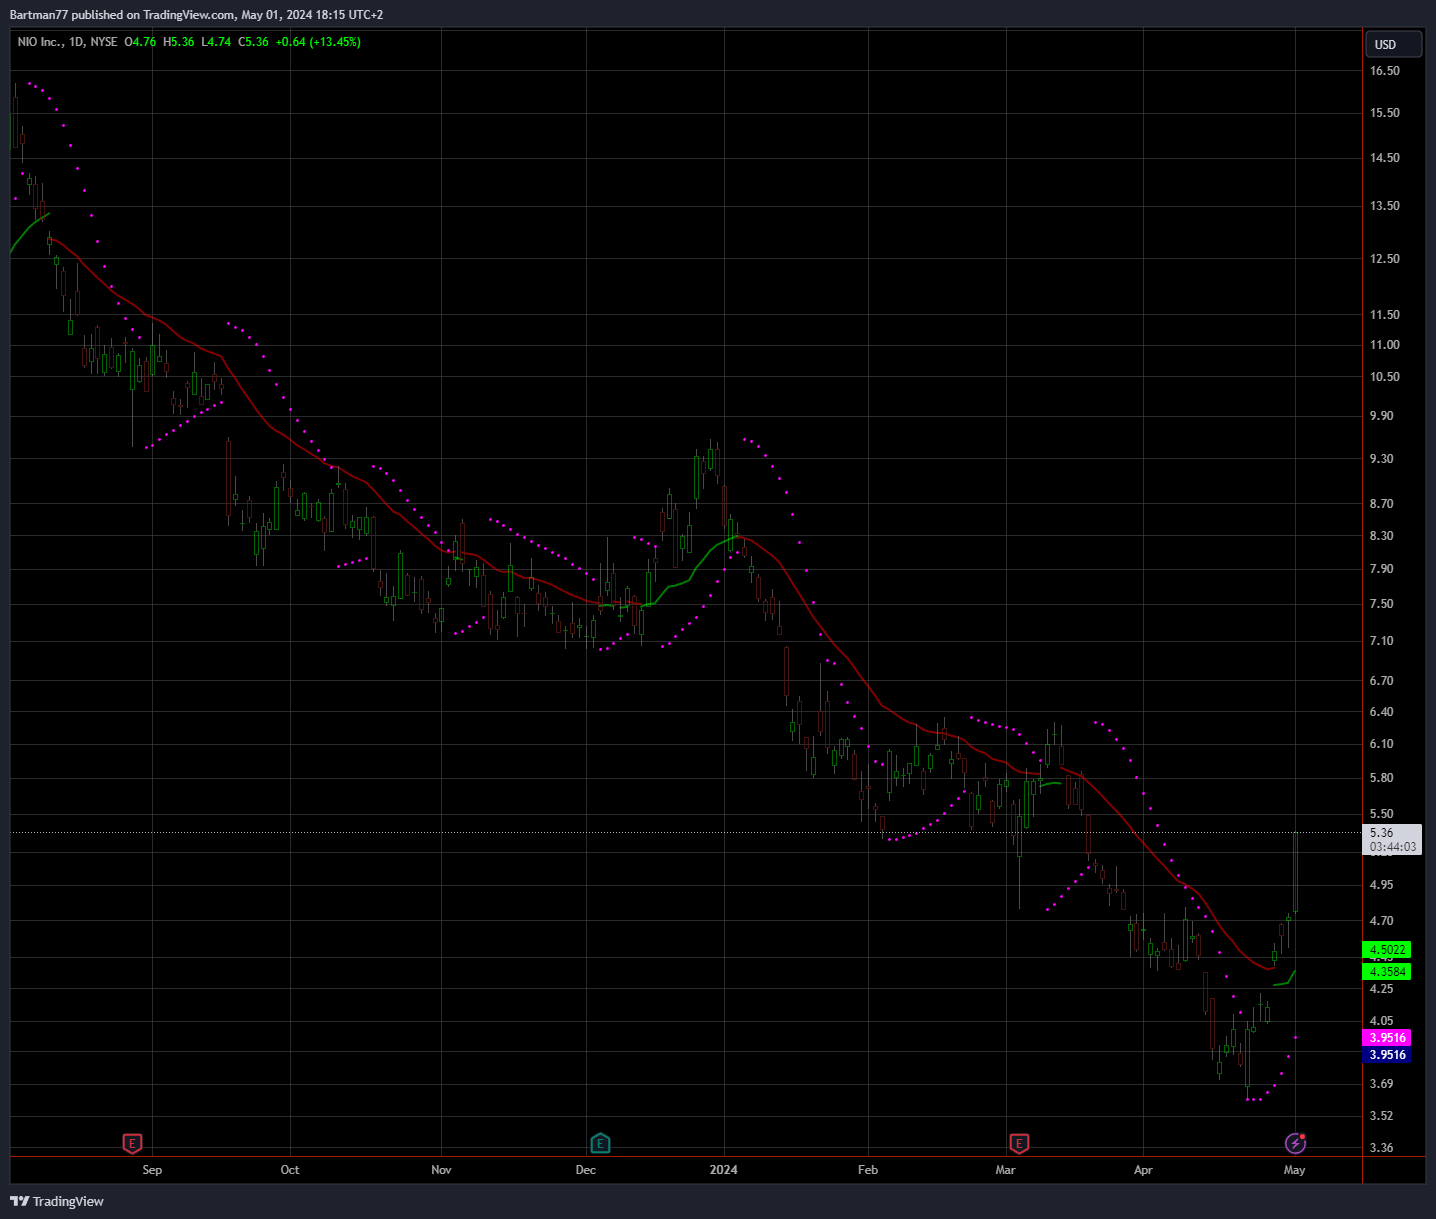This screenshot has height=1219, width=1436.
Task: Click the Feb label on time axis
Action: (868, 1170)
